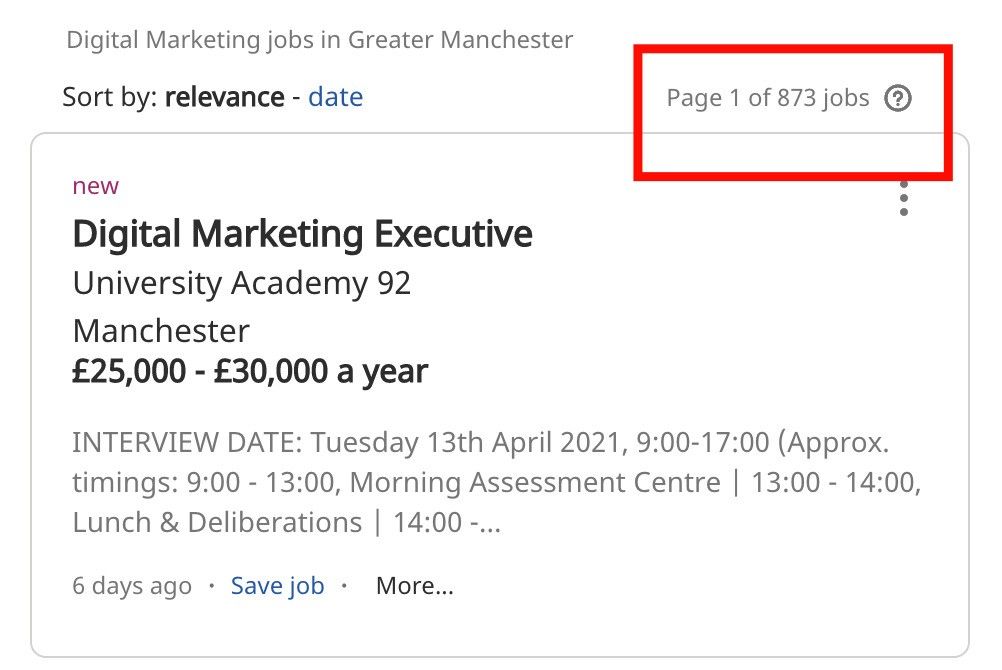The width and height of the screenshot is (1002, 670).
Task: Click 'Save job' under the listing
Action: click(277, 585)
